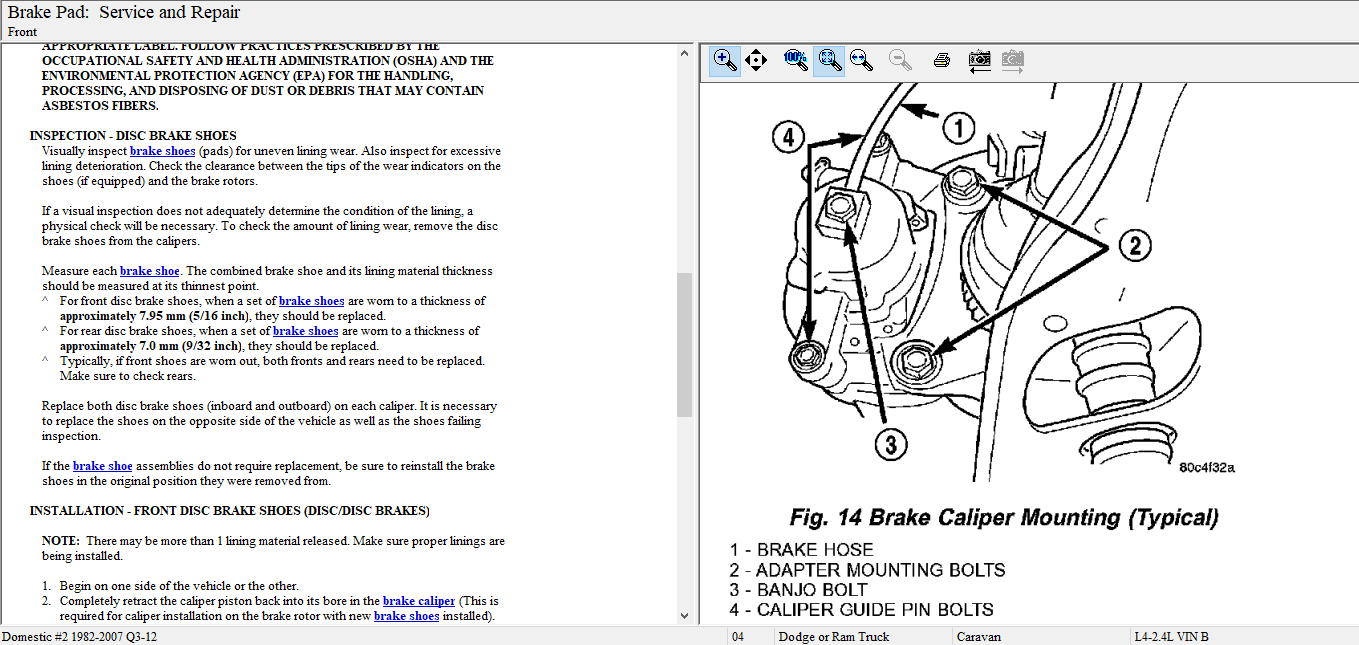Open the 'brake caliper' link

click(419, 601)
